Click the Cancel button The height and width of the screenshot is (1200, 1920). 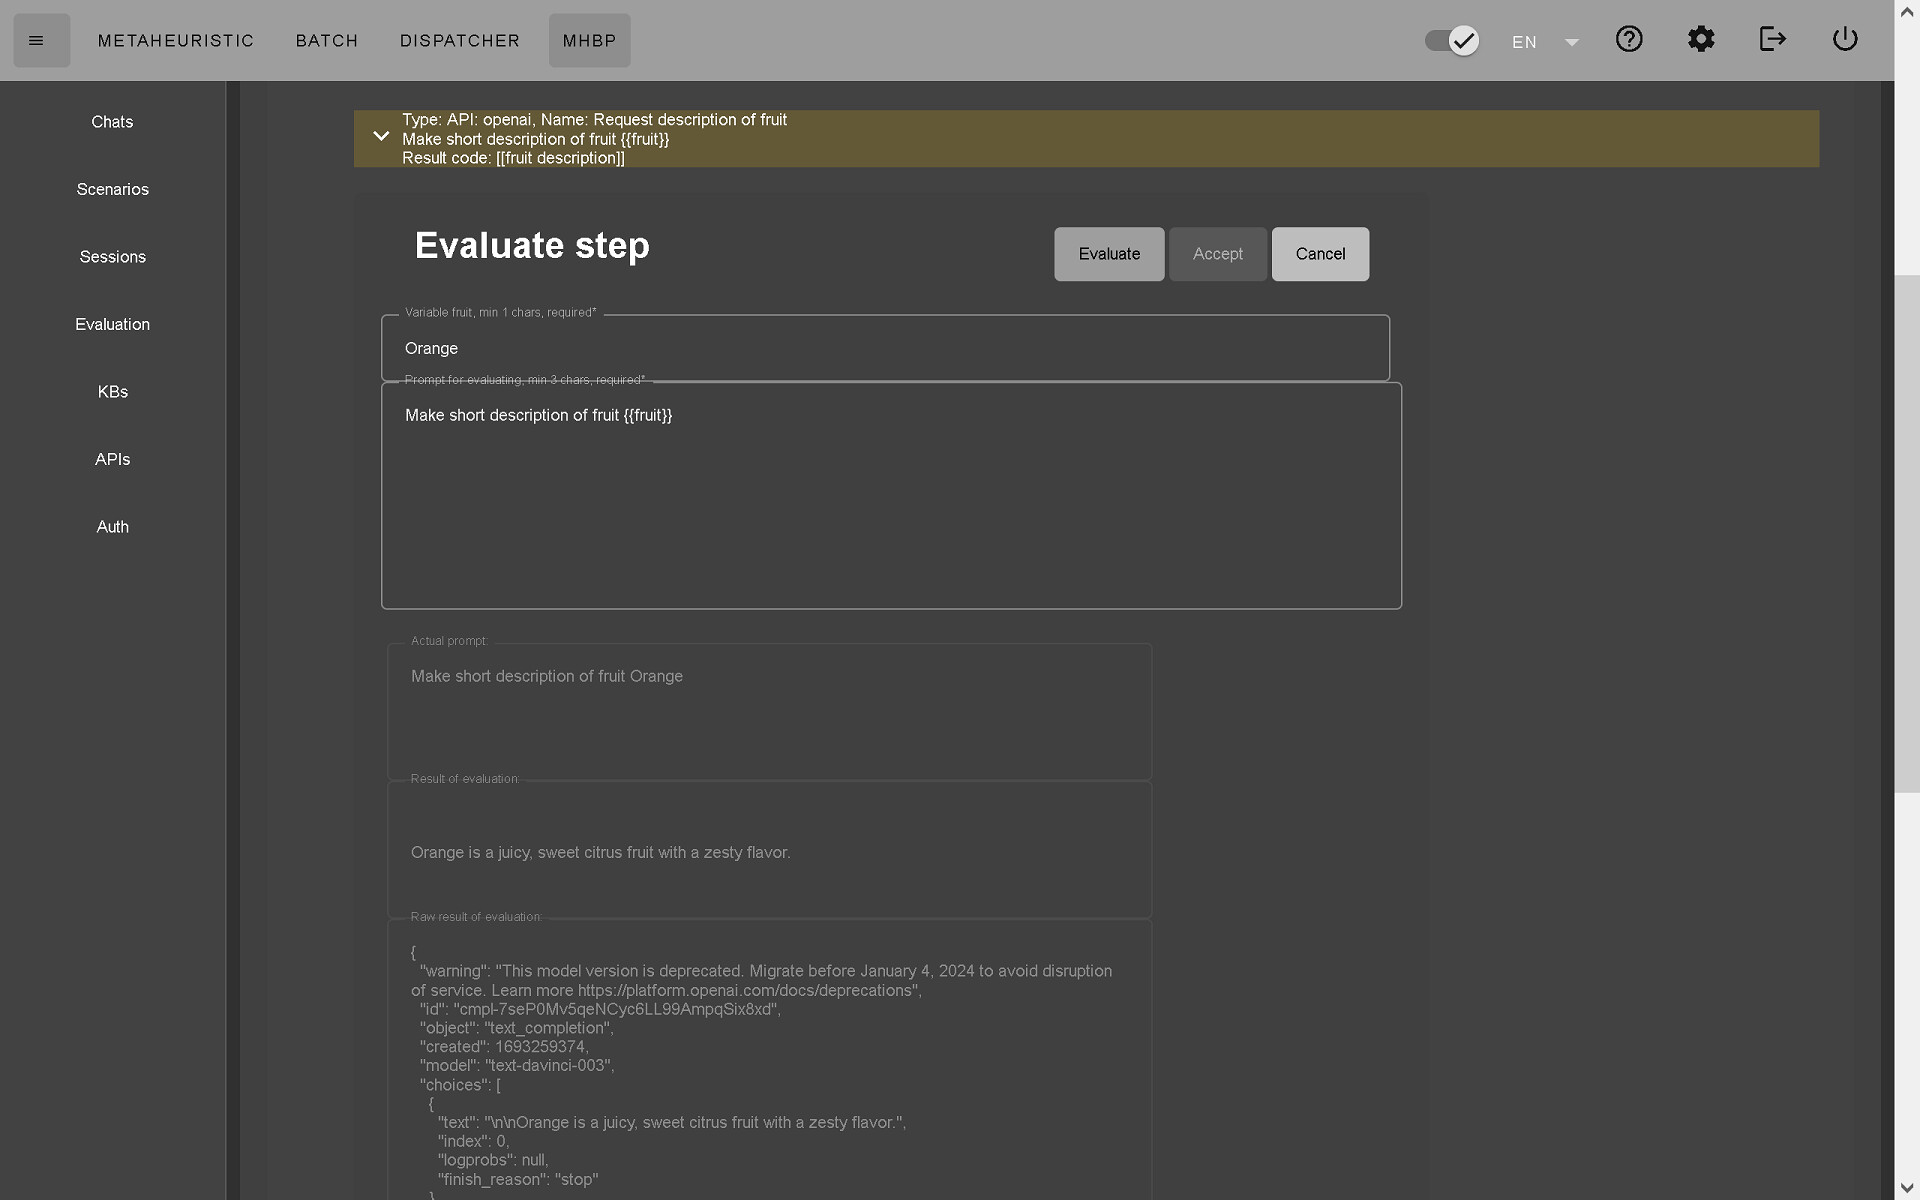[1320, 254]
